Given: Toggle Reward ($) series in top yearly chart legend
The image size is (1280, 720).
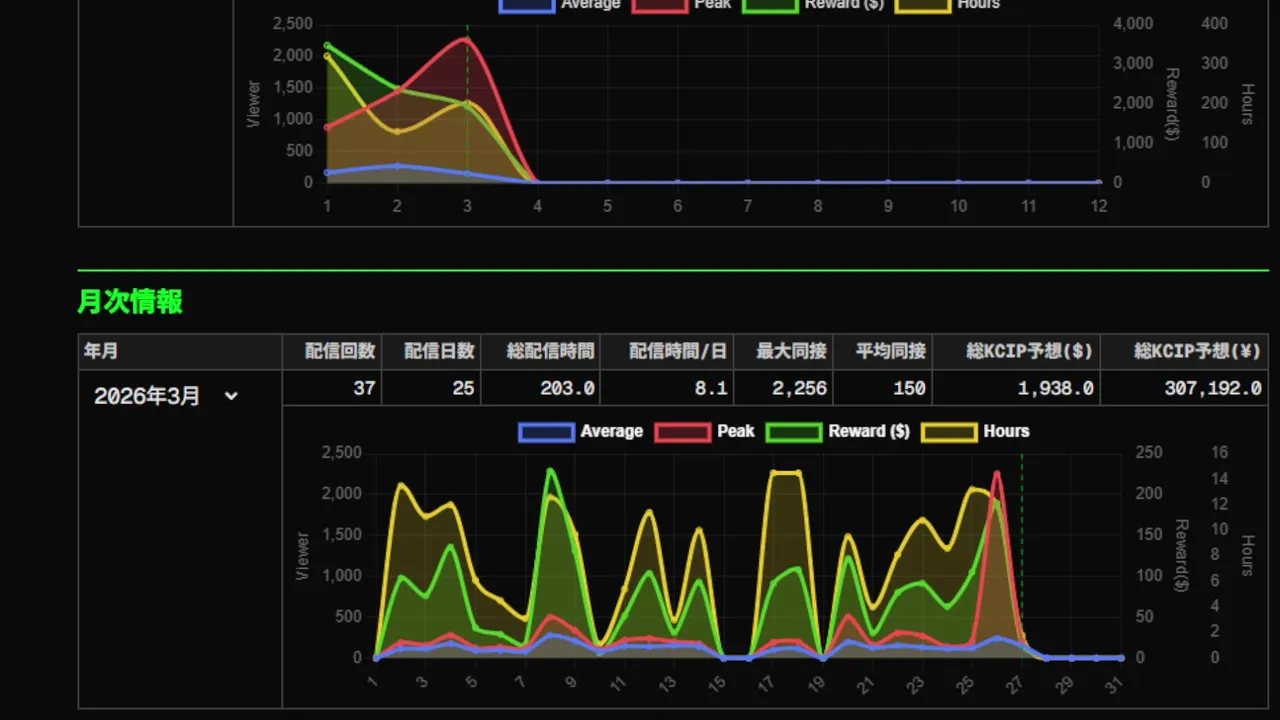Looking at the screenshot, I should [815, 4].
